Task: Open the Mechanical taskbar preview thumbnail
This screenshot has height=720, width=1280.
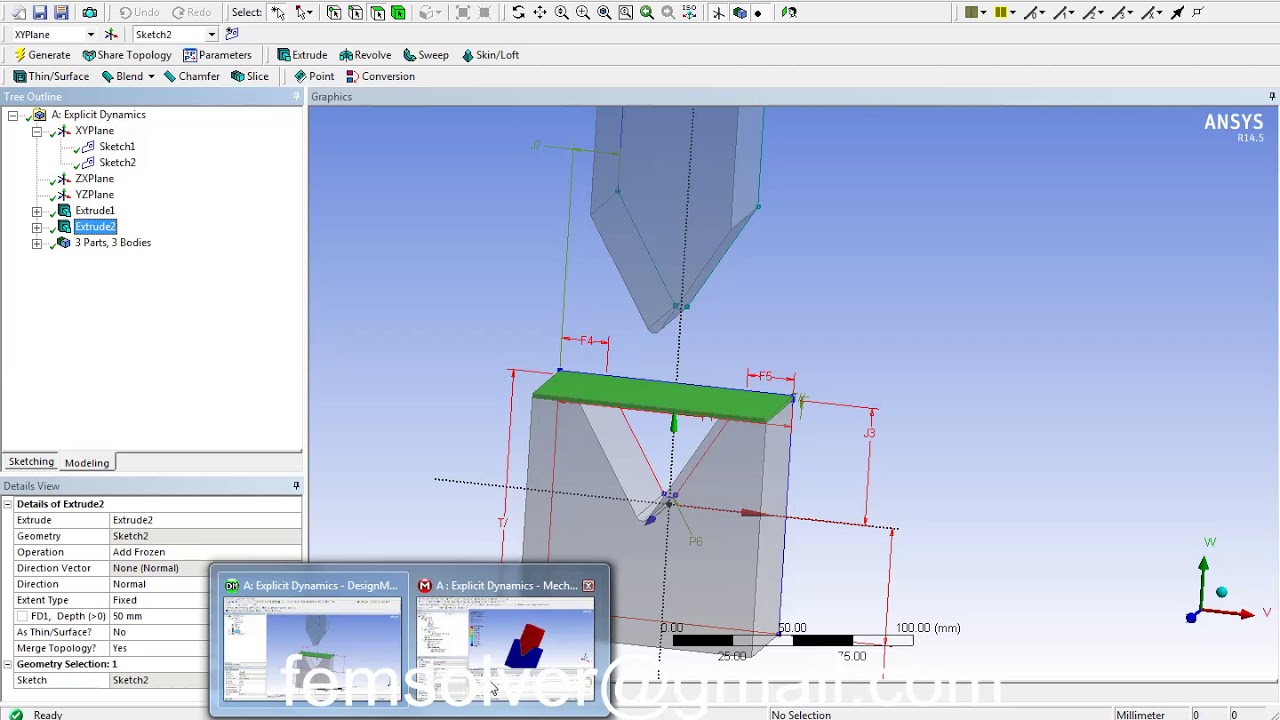Action: click(x=506, y=648)
